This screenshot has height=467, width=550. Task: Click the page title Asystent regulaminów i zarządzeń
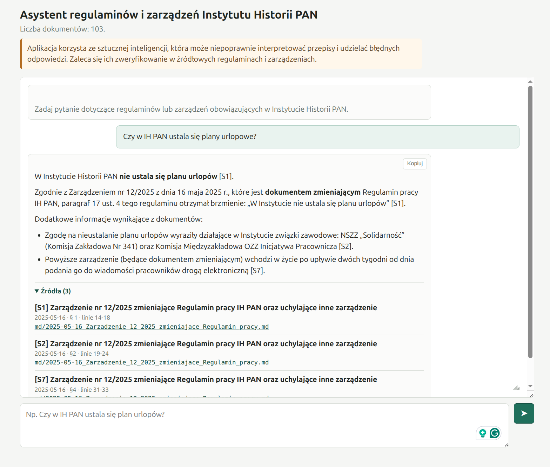tap(168, 15)
